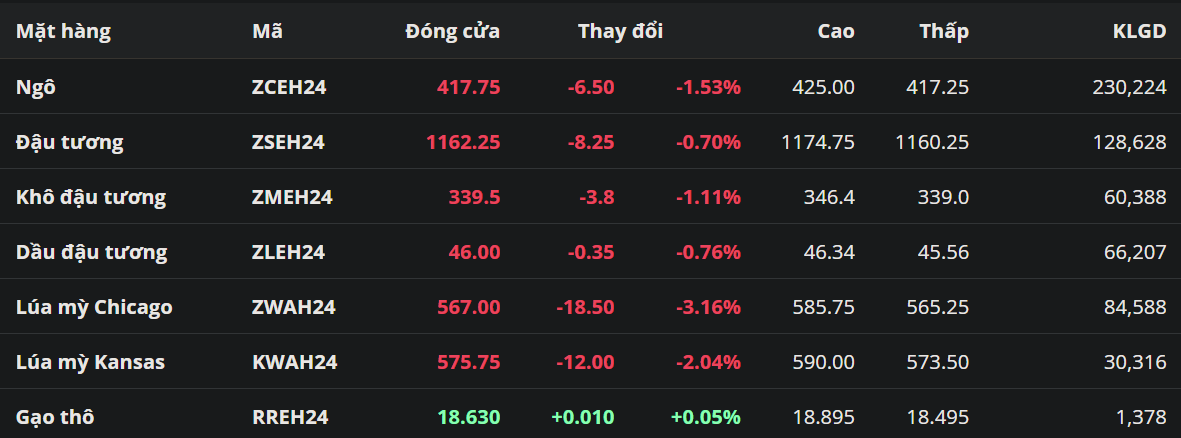This screenshot has width=1181, height=438.
Task: Click the Mặt hàng column header
Action: [63, 31]
